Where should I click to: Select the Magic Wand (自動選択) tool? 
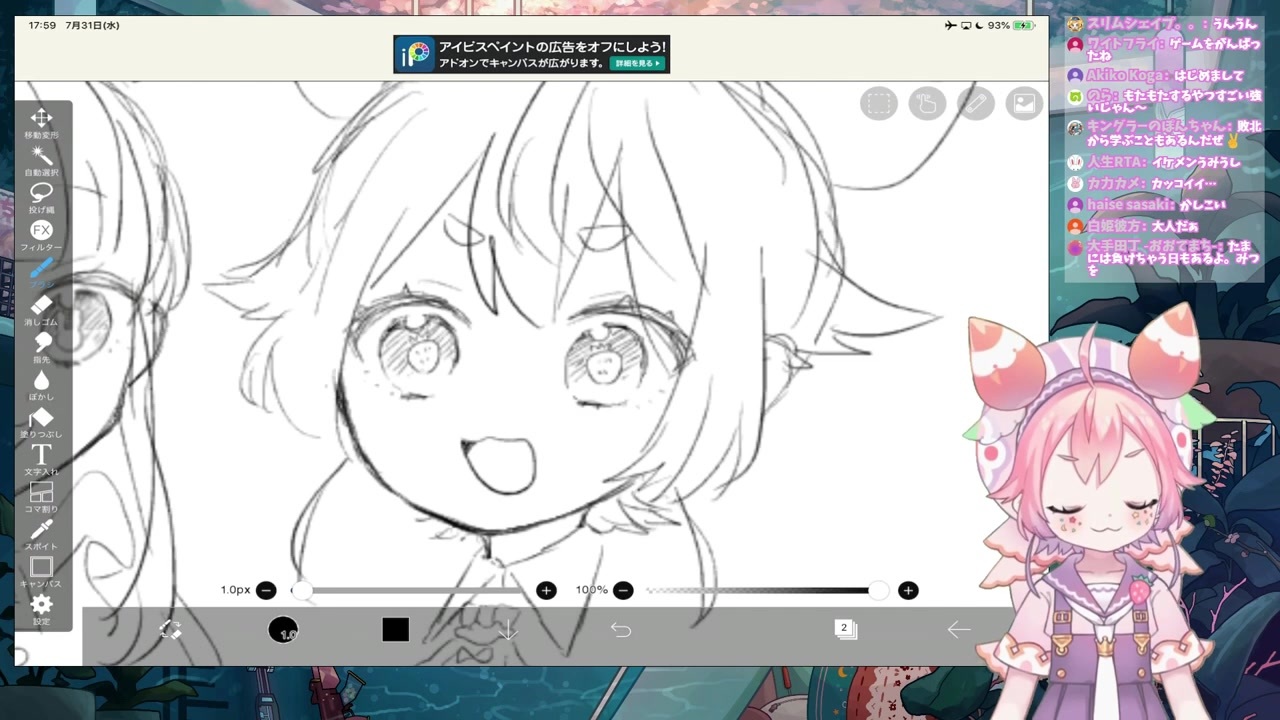41,160
